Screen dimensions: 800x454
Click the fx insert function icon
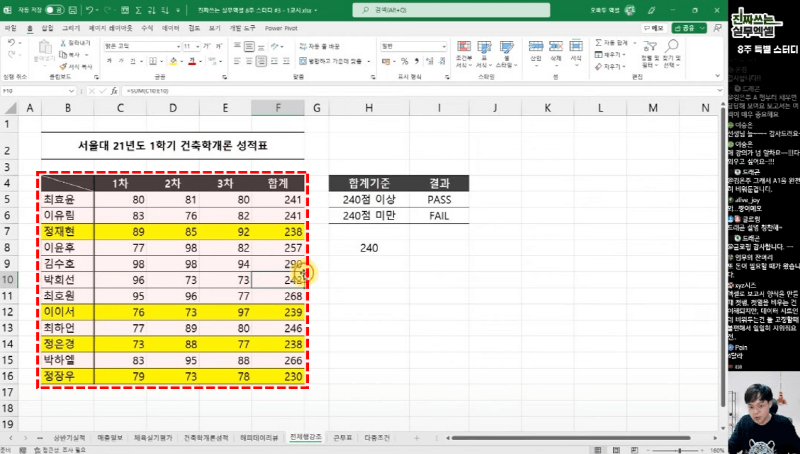[114, 91]
